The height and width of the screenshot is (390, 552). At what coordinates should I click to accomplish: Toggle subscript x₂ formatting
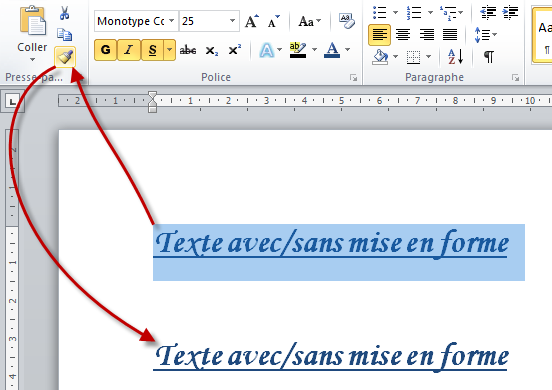click(212, 50)
